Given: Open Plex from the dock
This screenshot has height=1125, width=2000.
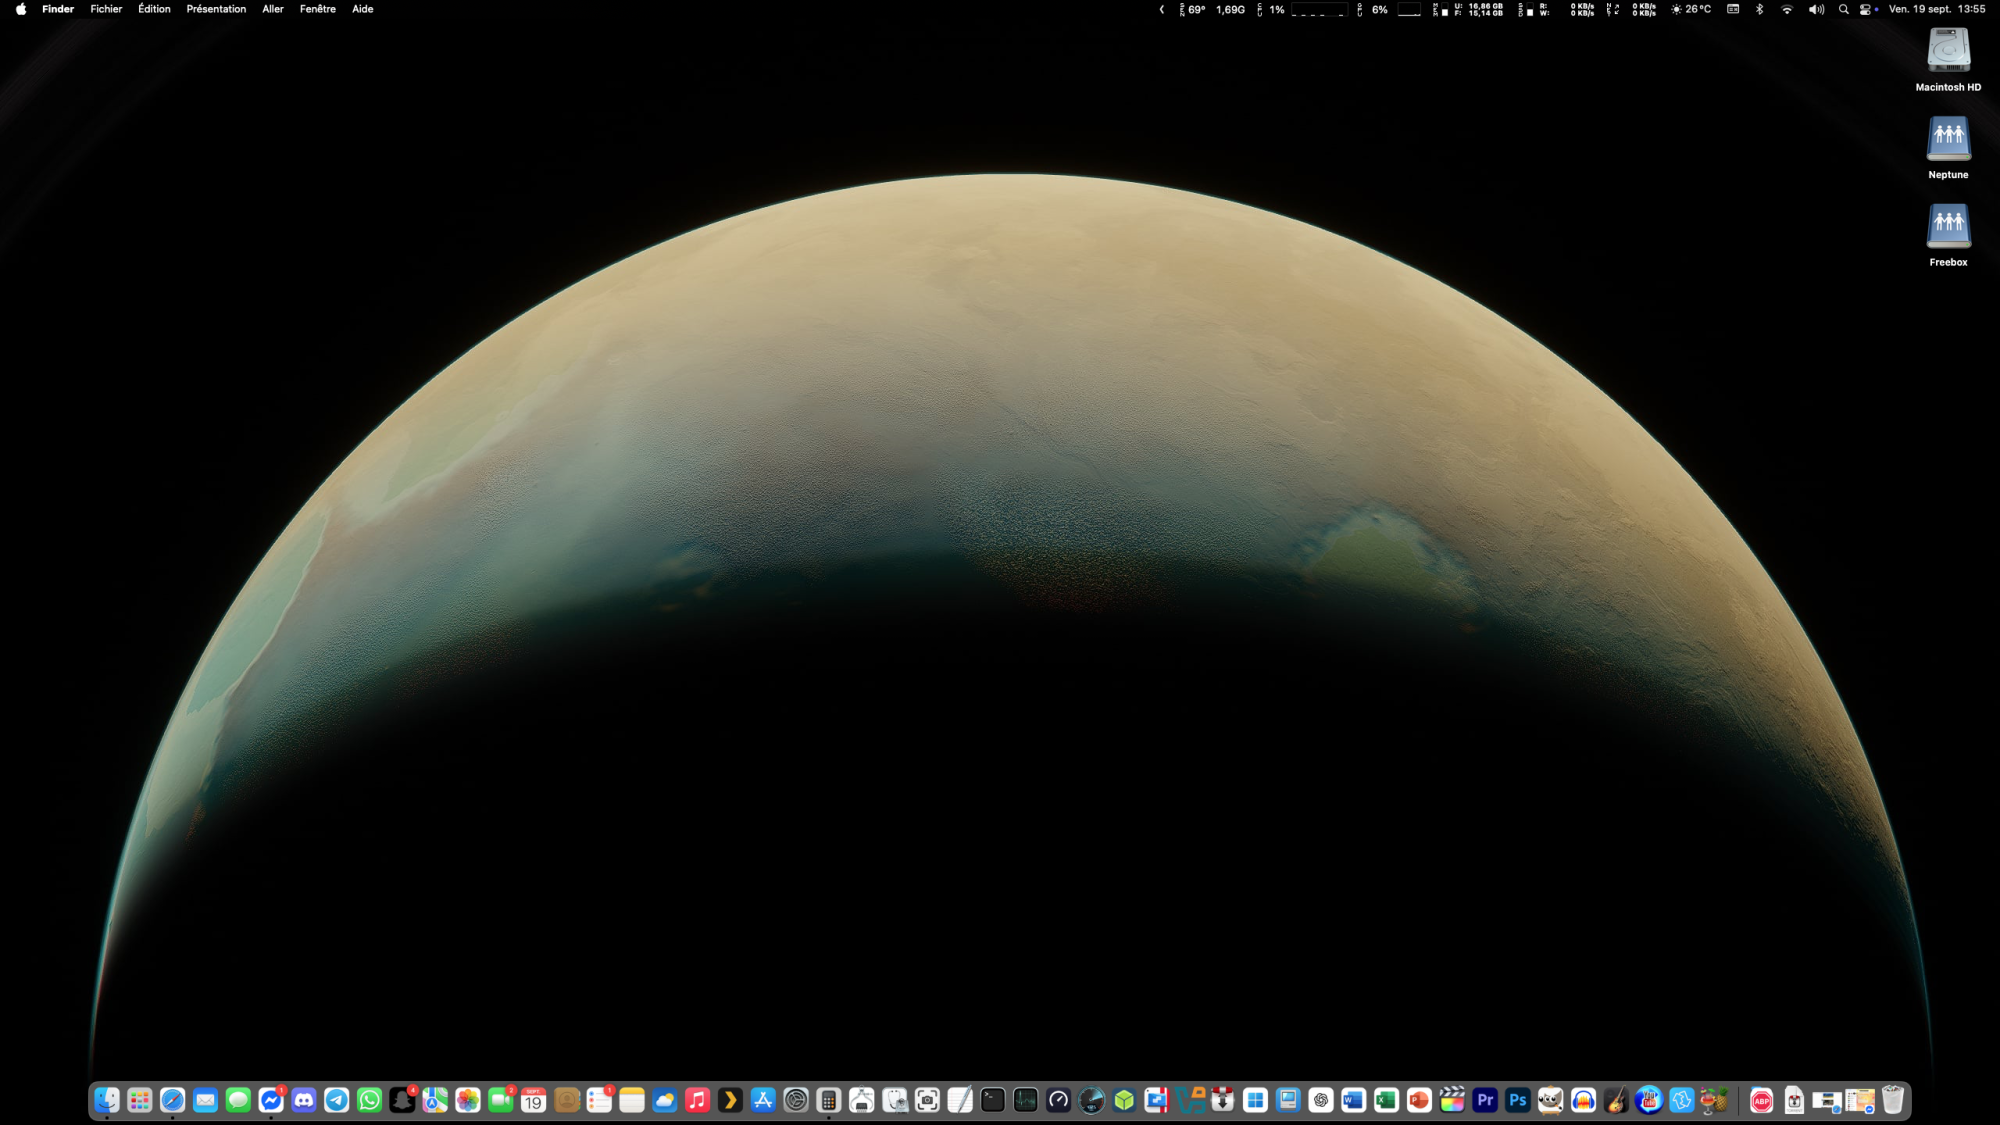Looking at the screenshot, I should (x=730, y=1101).
